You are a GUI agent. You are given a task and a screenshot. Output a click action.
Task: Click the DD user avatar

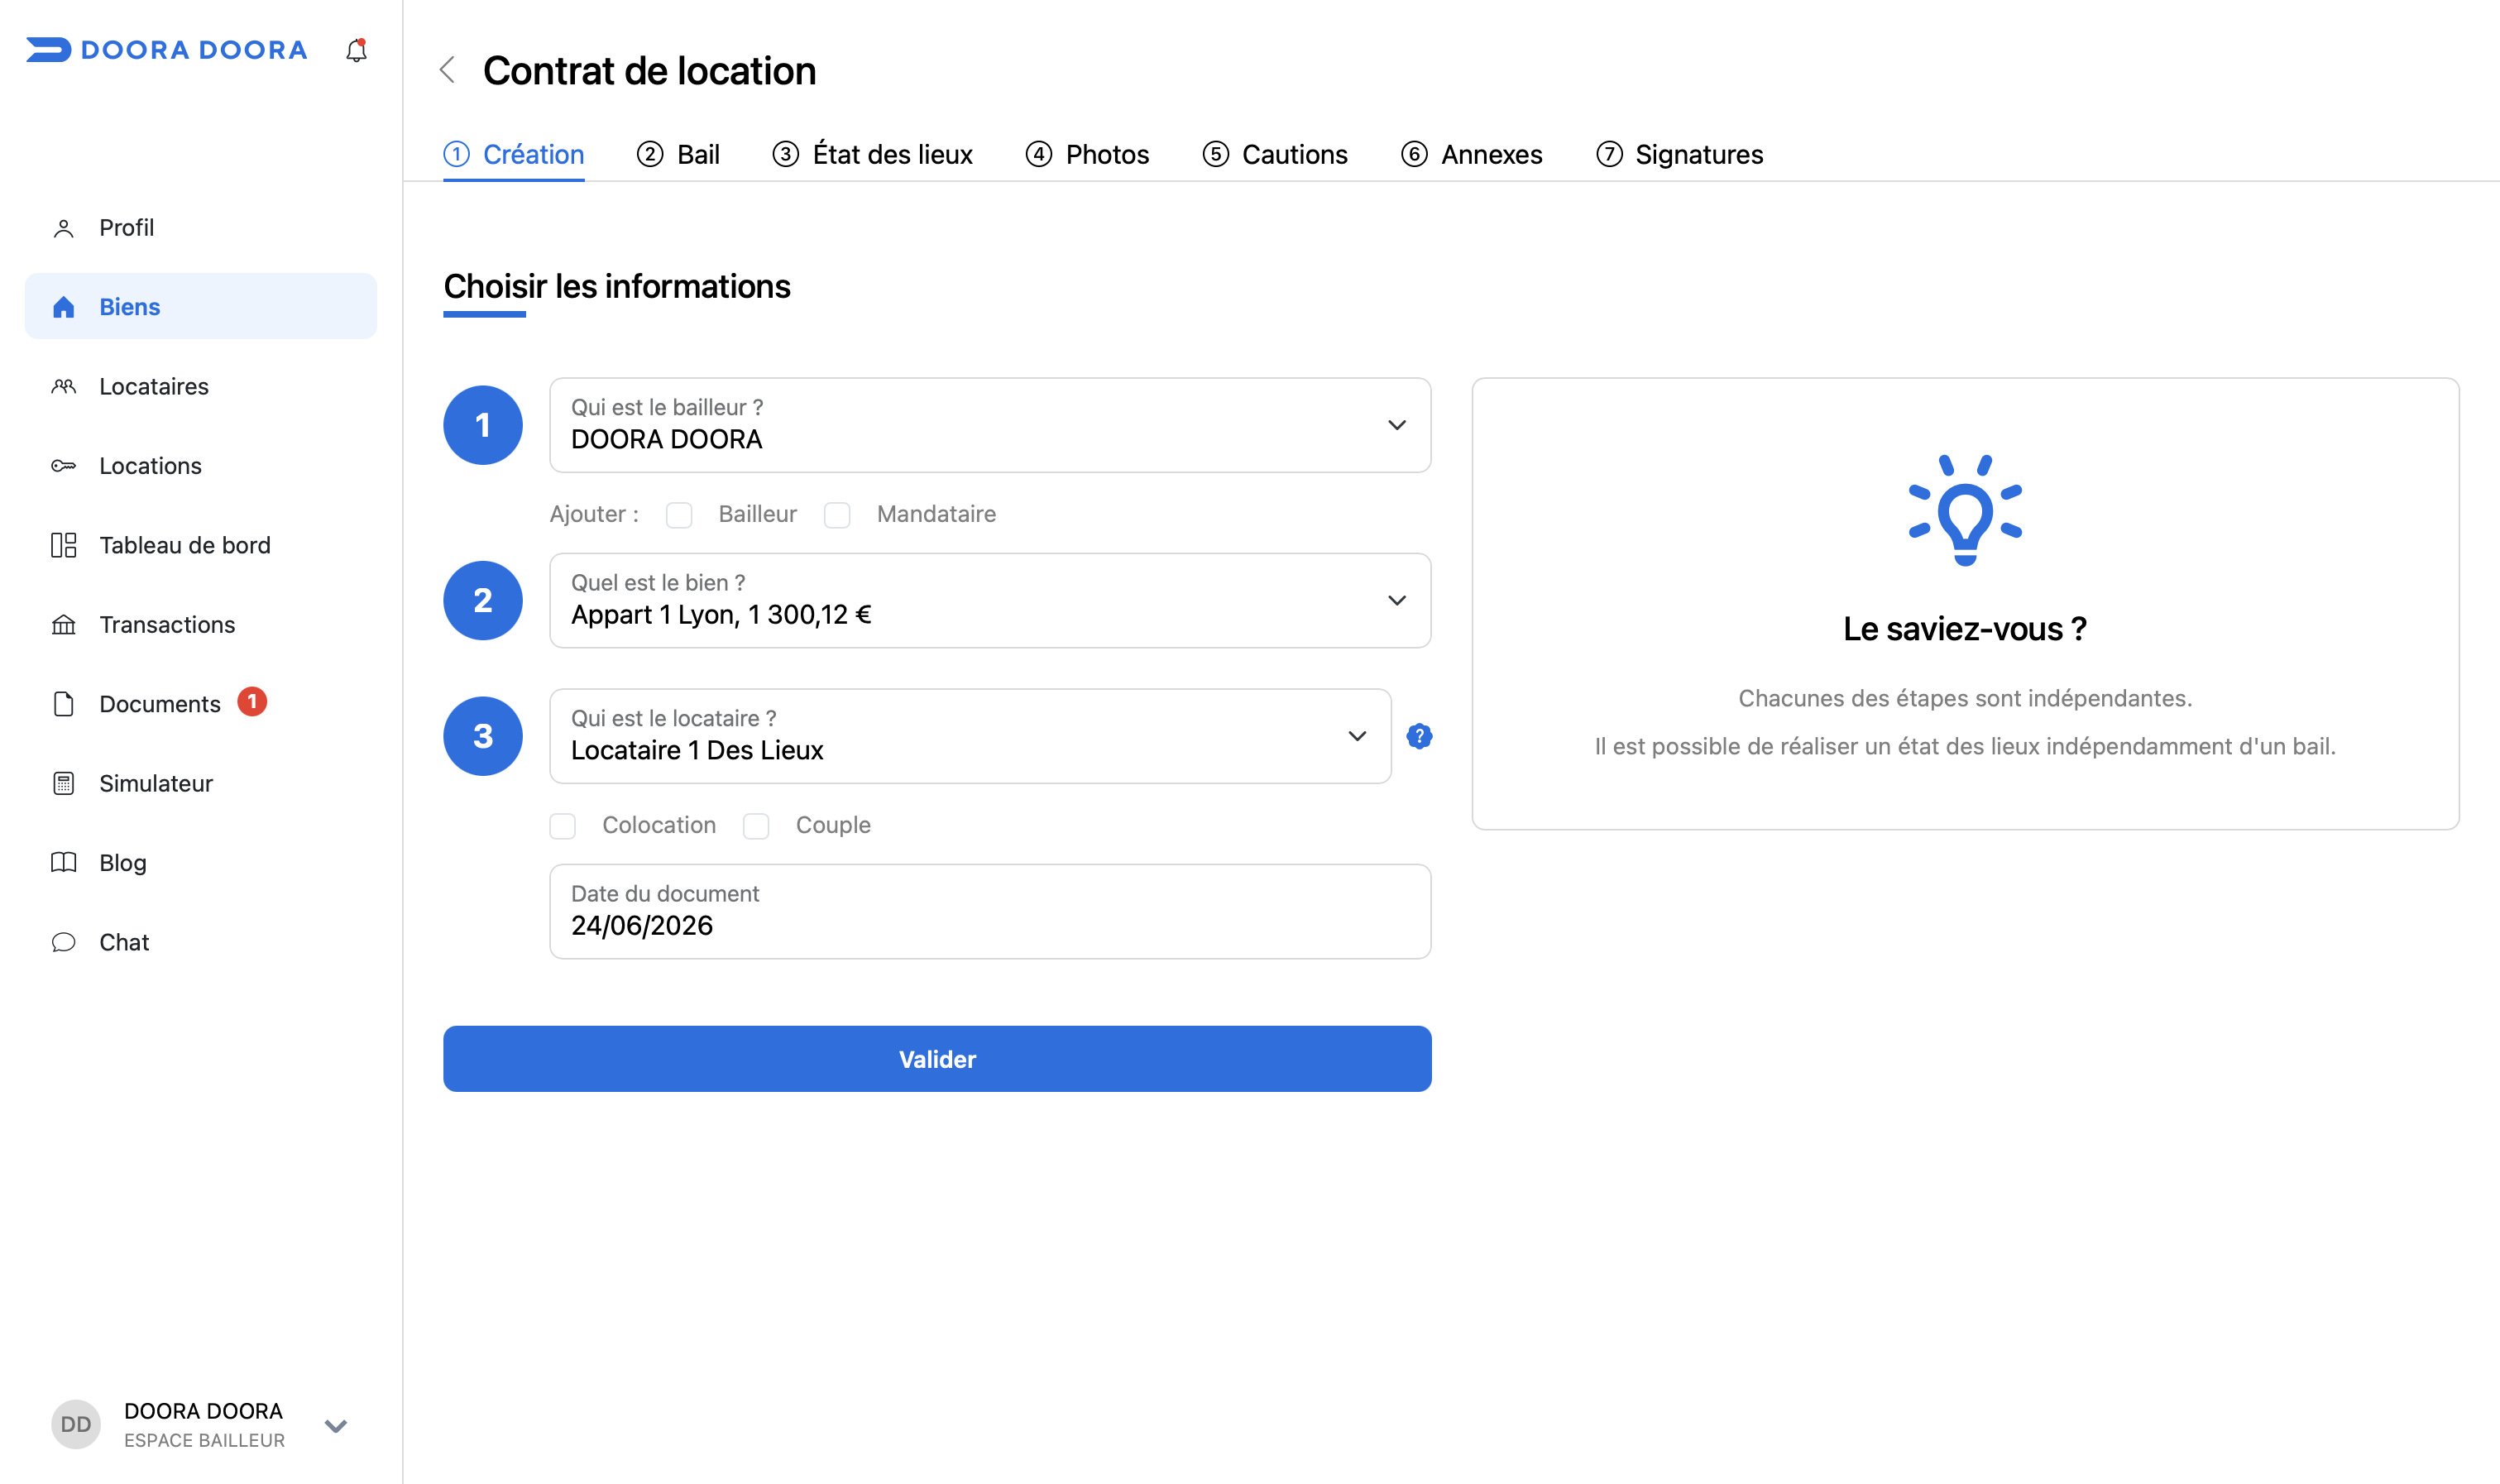coord(76,1424)
